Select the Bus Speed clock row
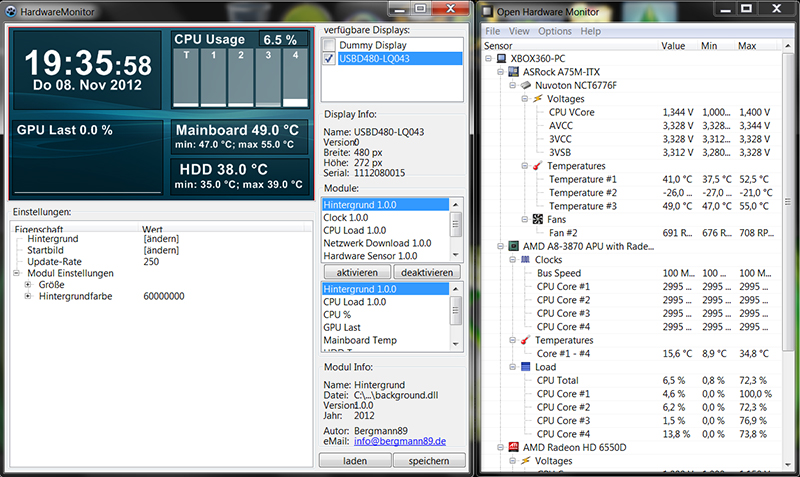The height and width of the screenshot is (477, 800). 631,273
